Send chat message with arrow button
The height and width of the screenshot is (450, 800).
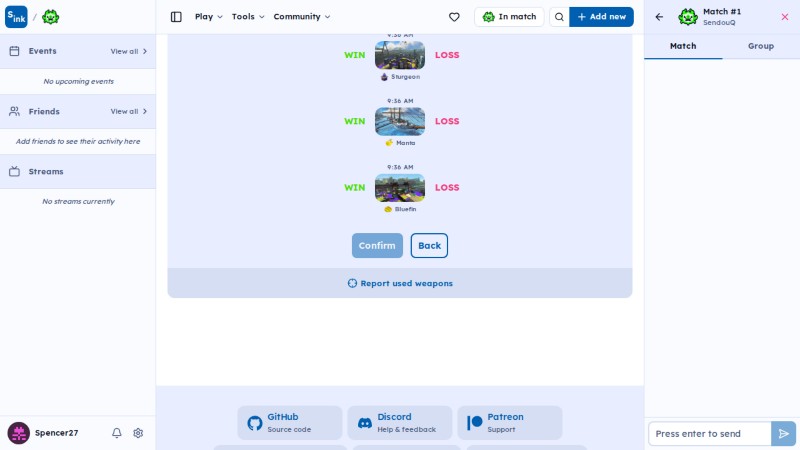click(784, 434)
